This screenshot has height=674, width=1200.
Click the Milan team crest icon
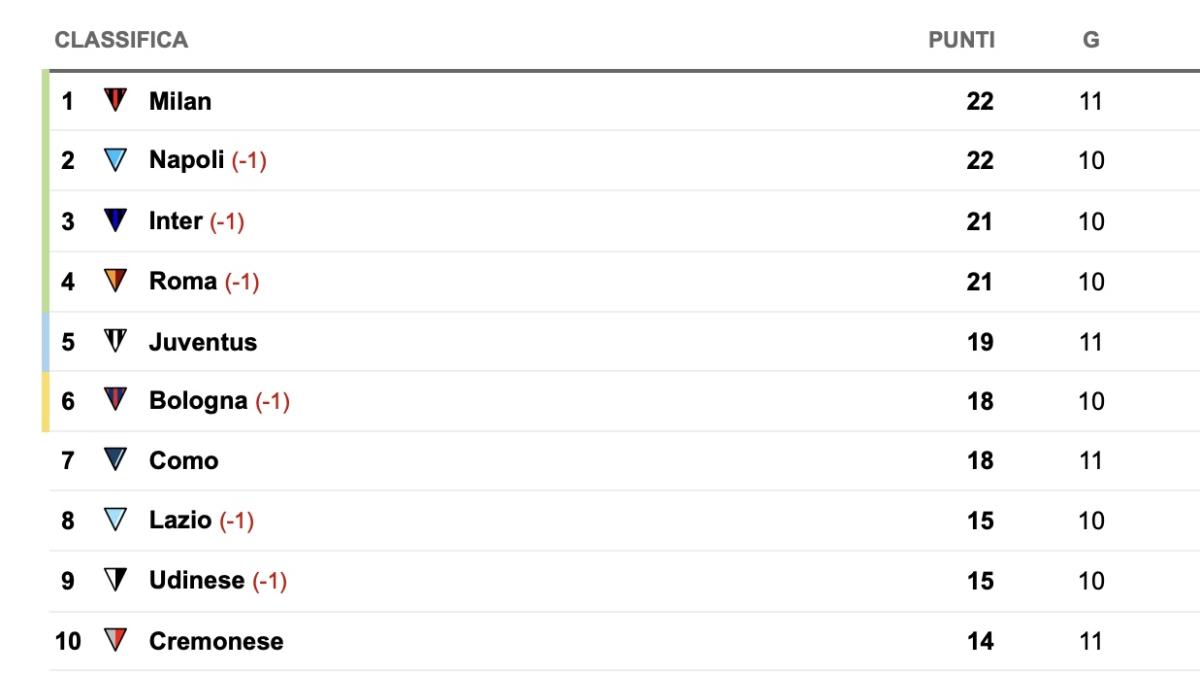pyautogui.click(x=116, y=100)
